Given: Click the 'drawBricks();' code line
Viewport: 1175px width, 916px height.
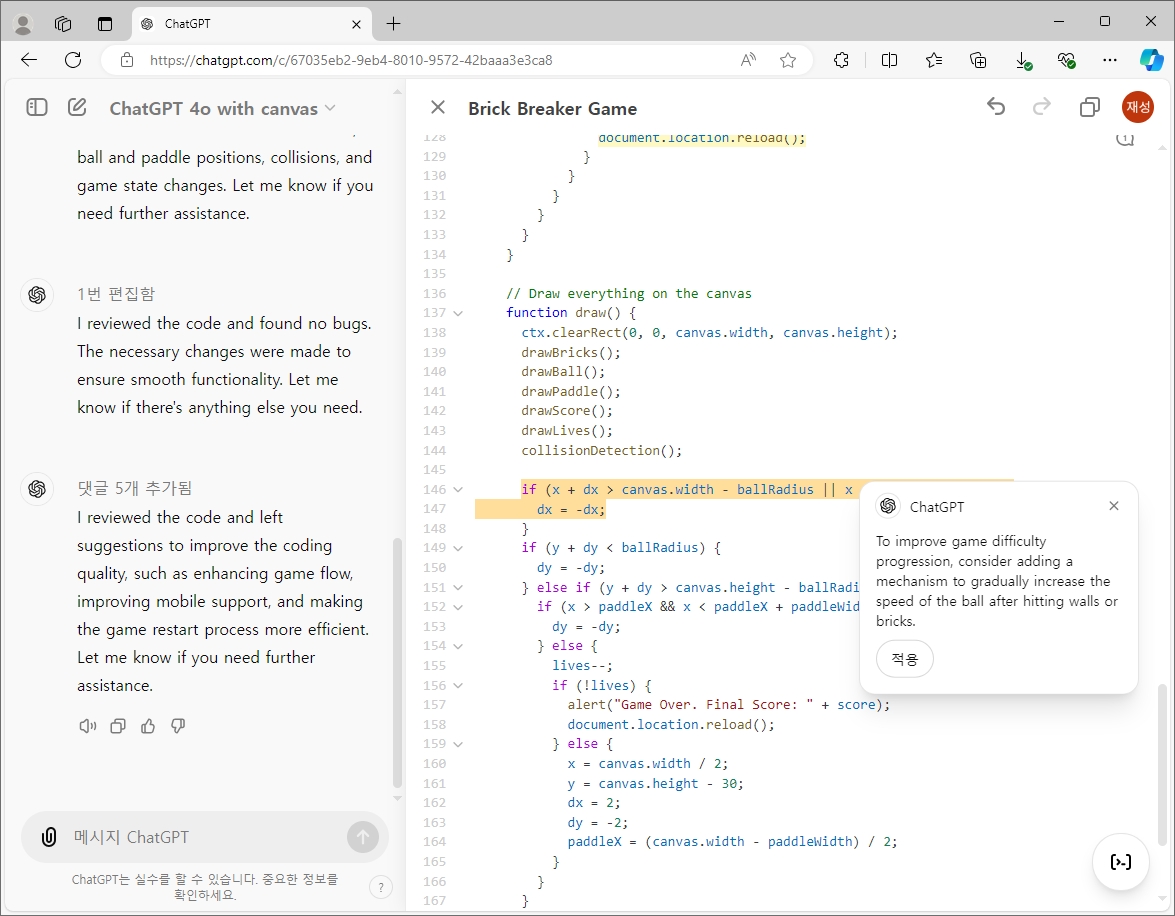Looking at the screenshot, I should [571, 352].
